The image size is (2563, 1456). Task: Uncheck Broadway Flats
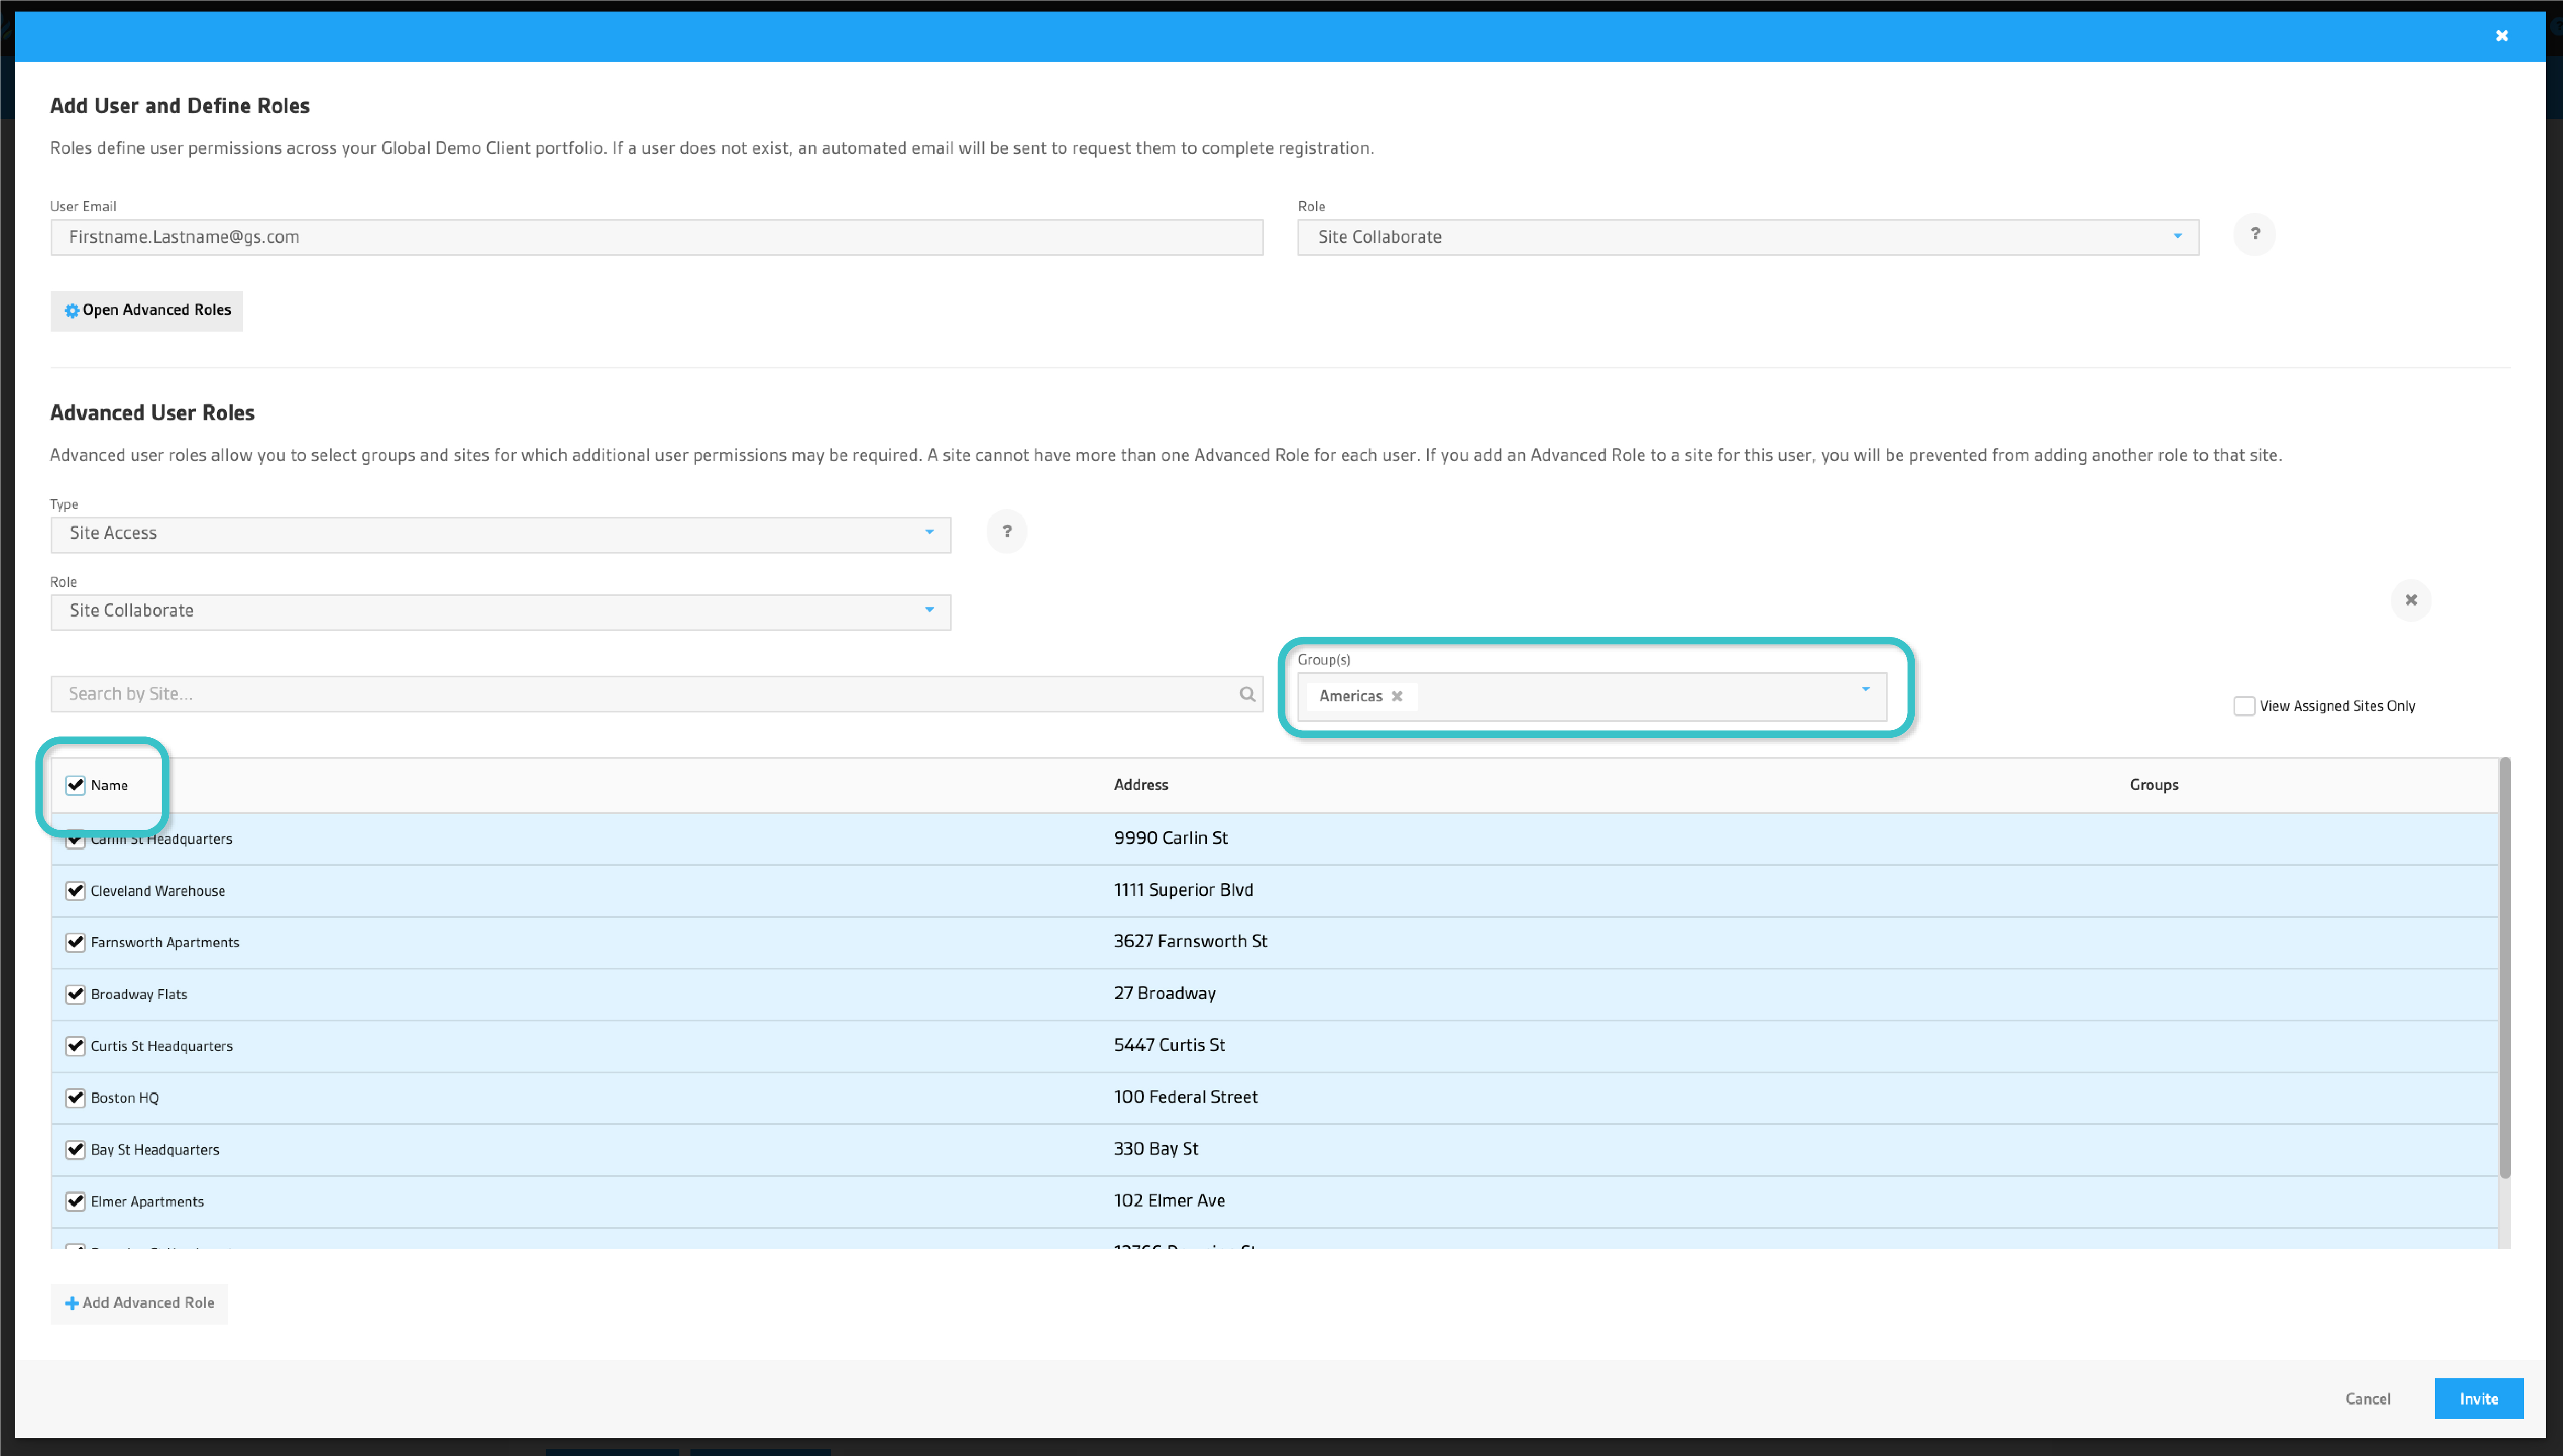tap(75, 995)
